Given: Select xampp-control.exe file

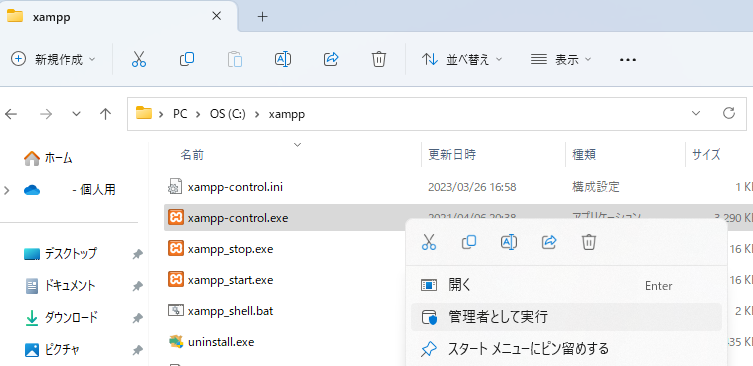Looking at the screenshot, I should click(238, 218).
